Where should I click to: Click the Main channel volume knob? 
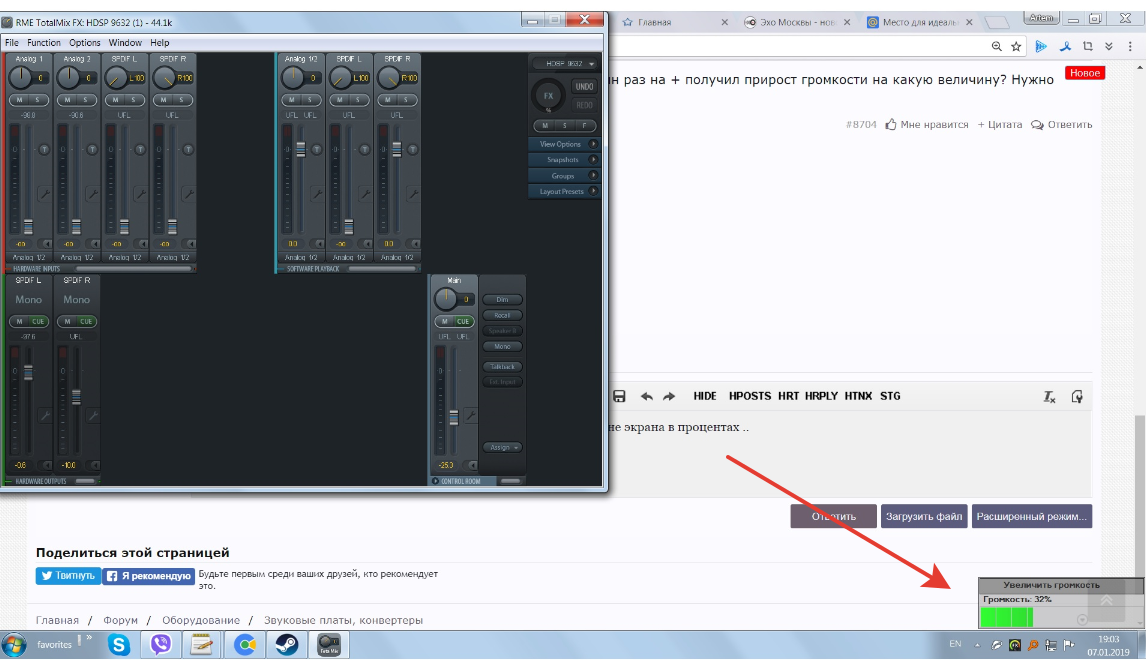tap(445, 299)
